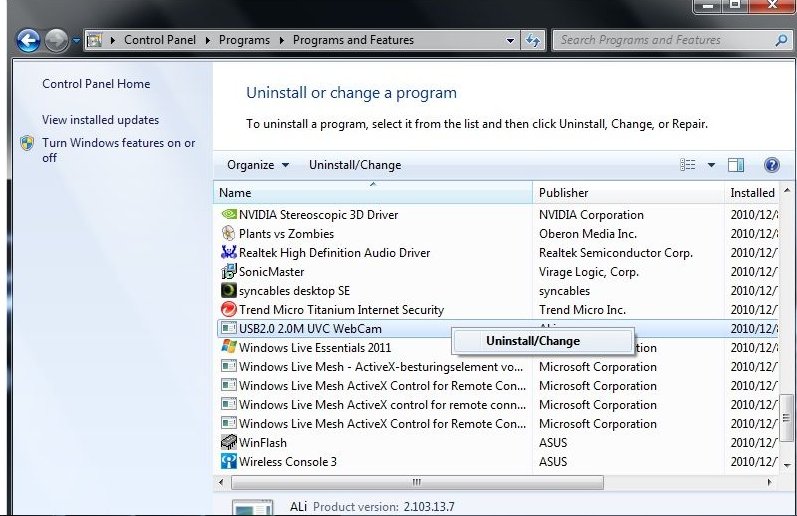Open the Organize dropdown menu
797x516 pixels.
[257, 165]
